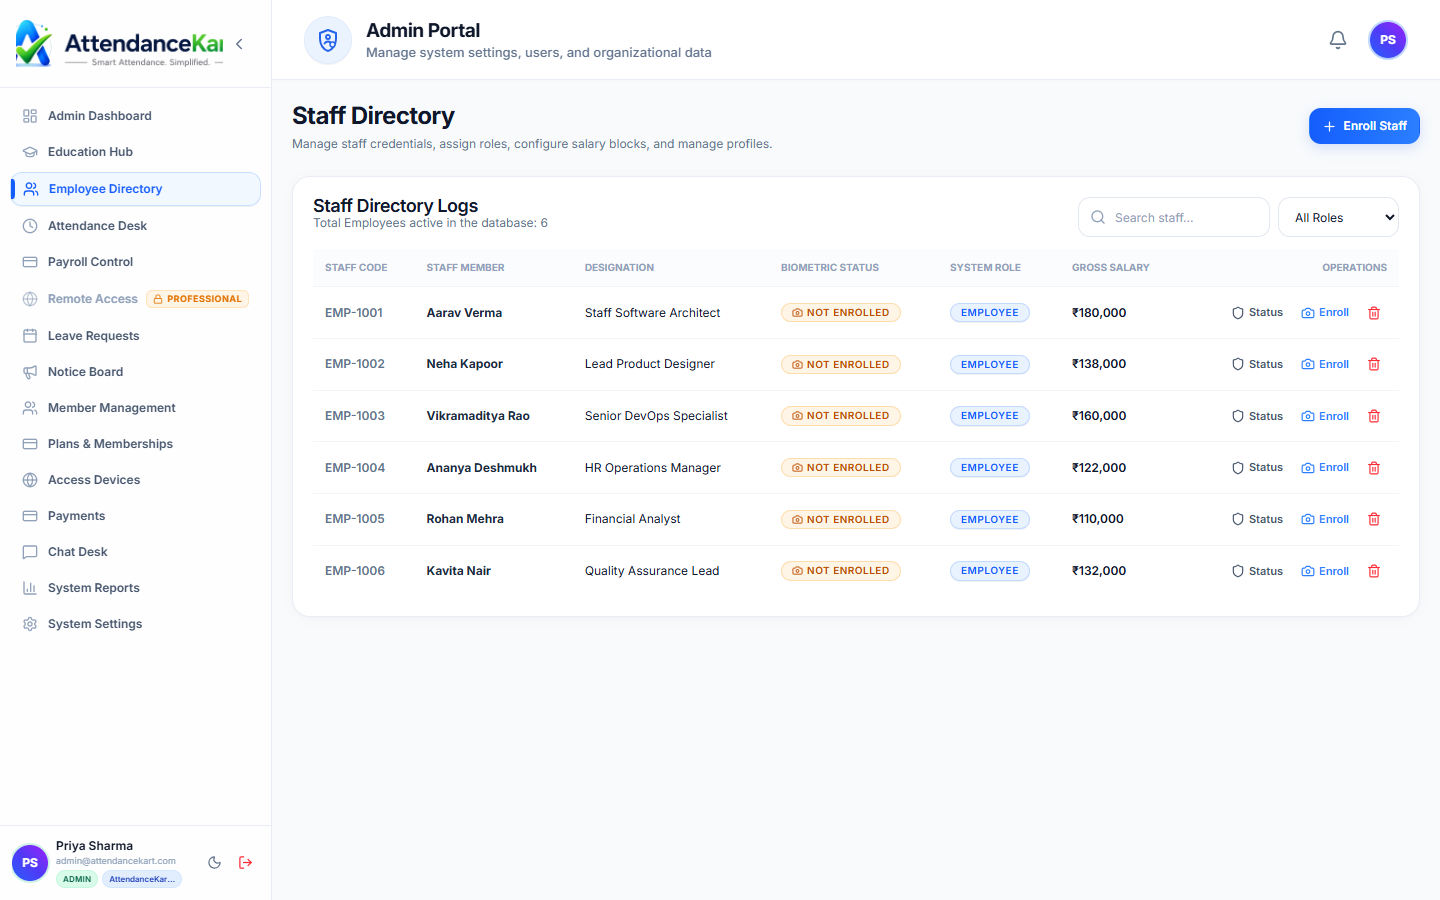This screenshot has height=900, width=1440.
Task: Go to Education Hub
Action: 136,152
